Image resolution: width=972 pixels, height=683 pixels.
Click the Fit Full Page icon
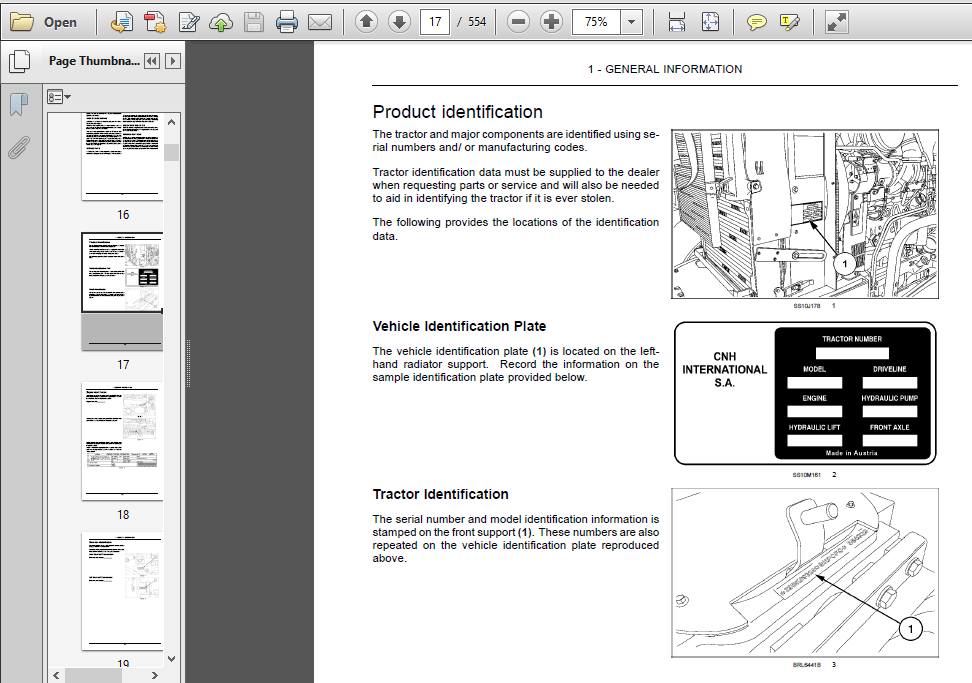[x=710, y=22]
